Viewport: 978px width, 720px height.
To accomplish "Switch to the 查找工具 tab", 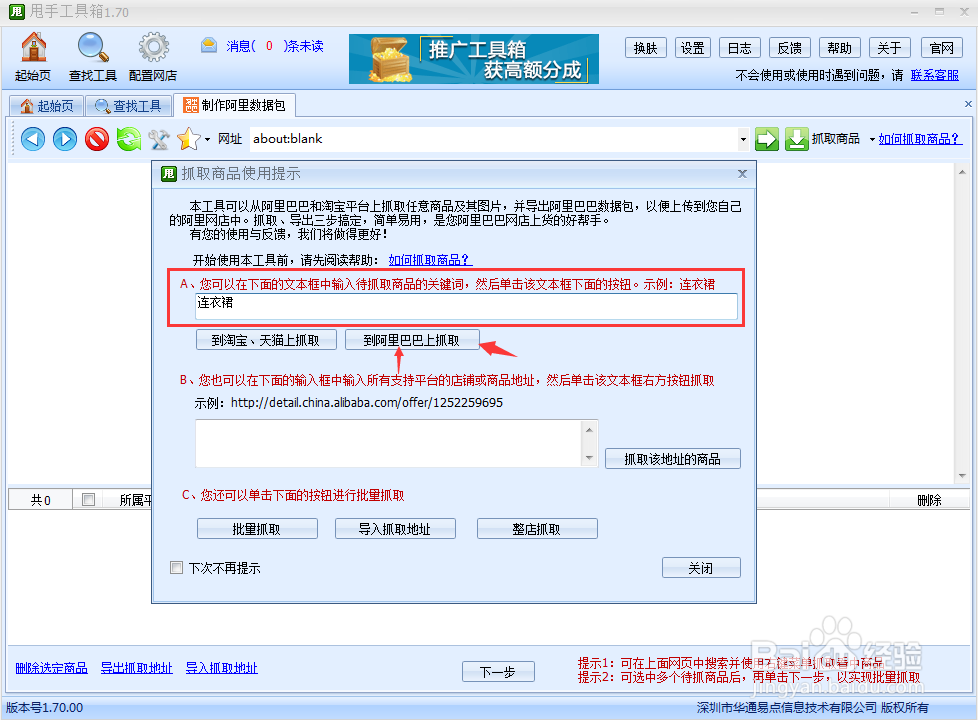I will [126, 104].
